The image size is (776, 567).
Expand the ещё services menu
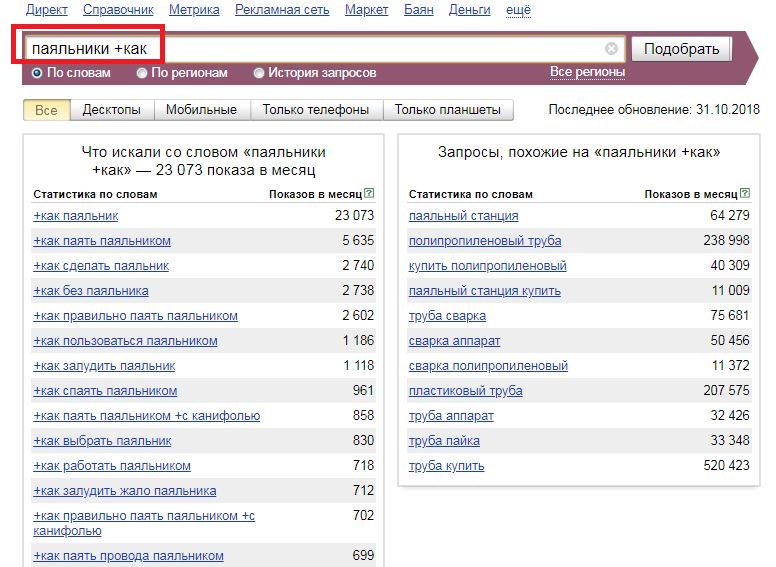[518, 10]
